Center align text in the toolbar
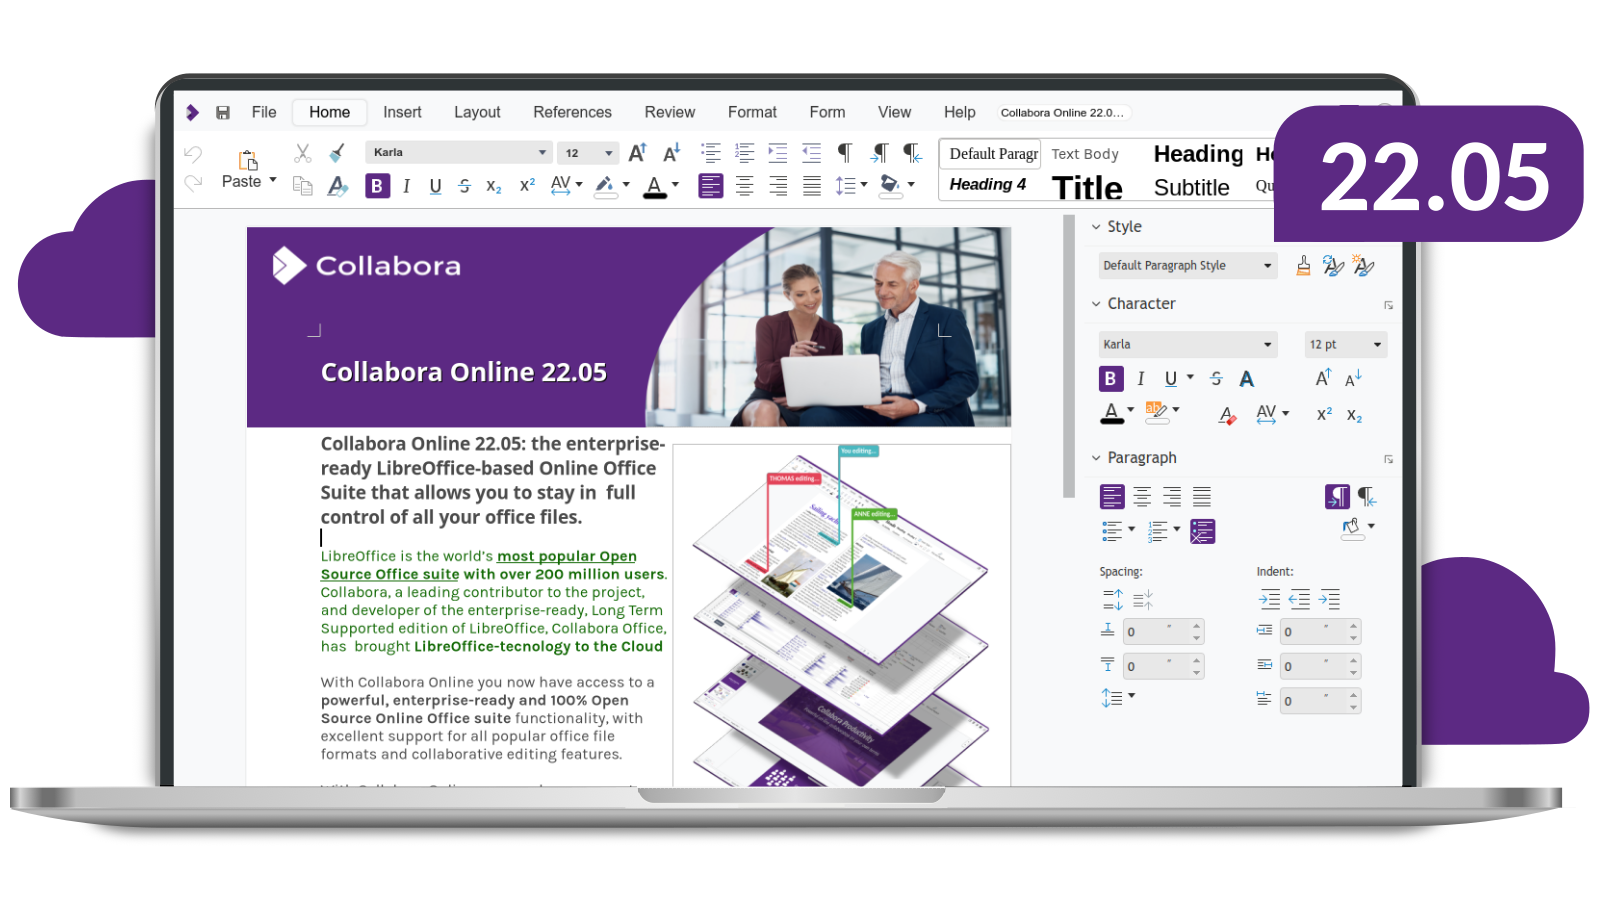 pyautogui.click(x=745, y=186)
